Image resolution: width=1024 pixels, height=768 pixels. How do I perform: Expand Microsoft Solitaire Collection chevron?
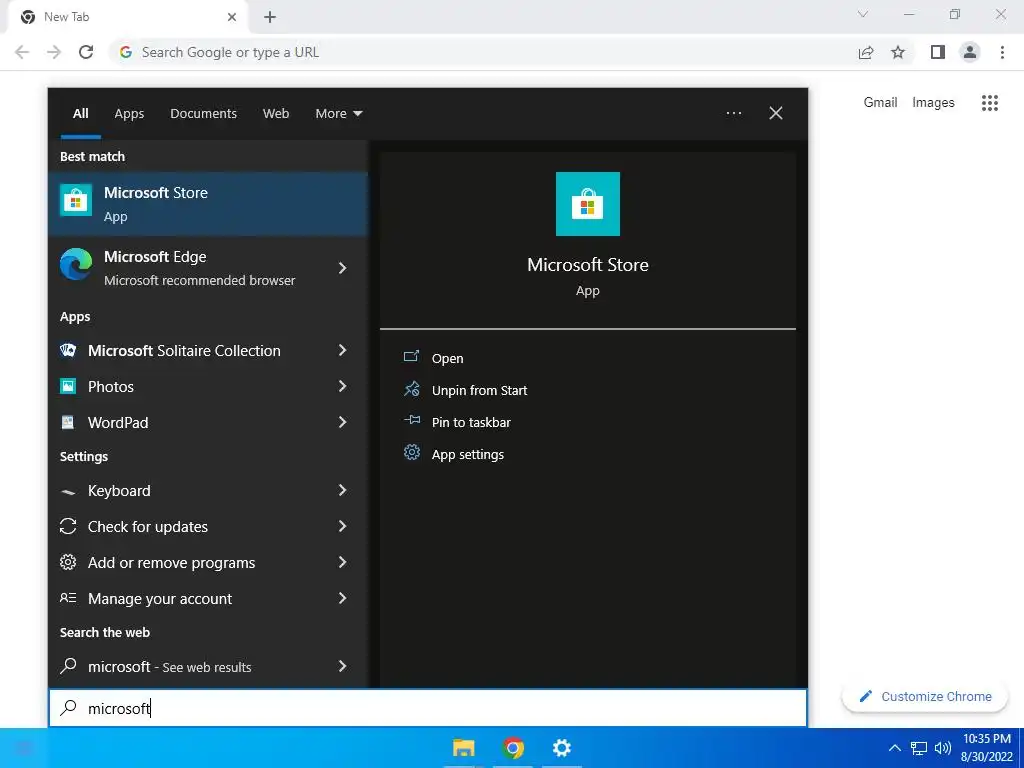coord(342,350)
